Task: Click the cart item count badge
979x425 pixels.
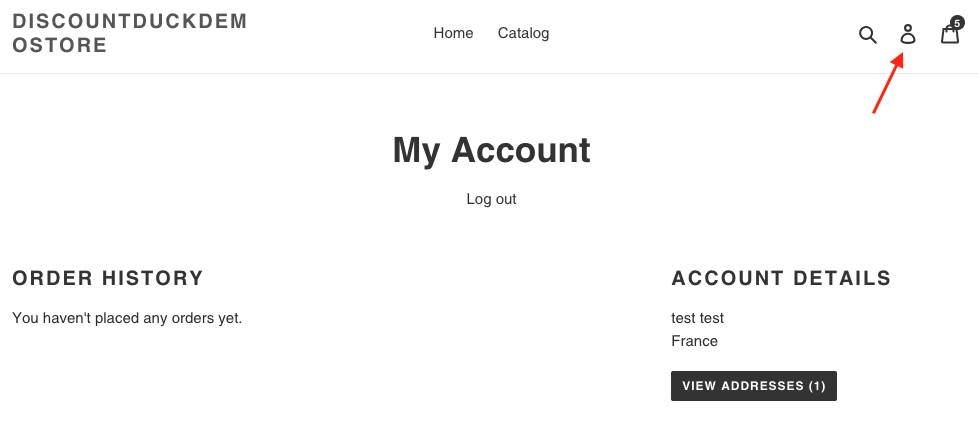Action: 957,22
